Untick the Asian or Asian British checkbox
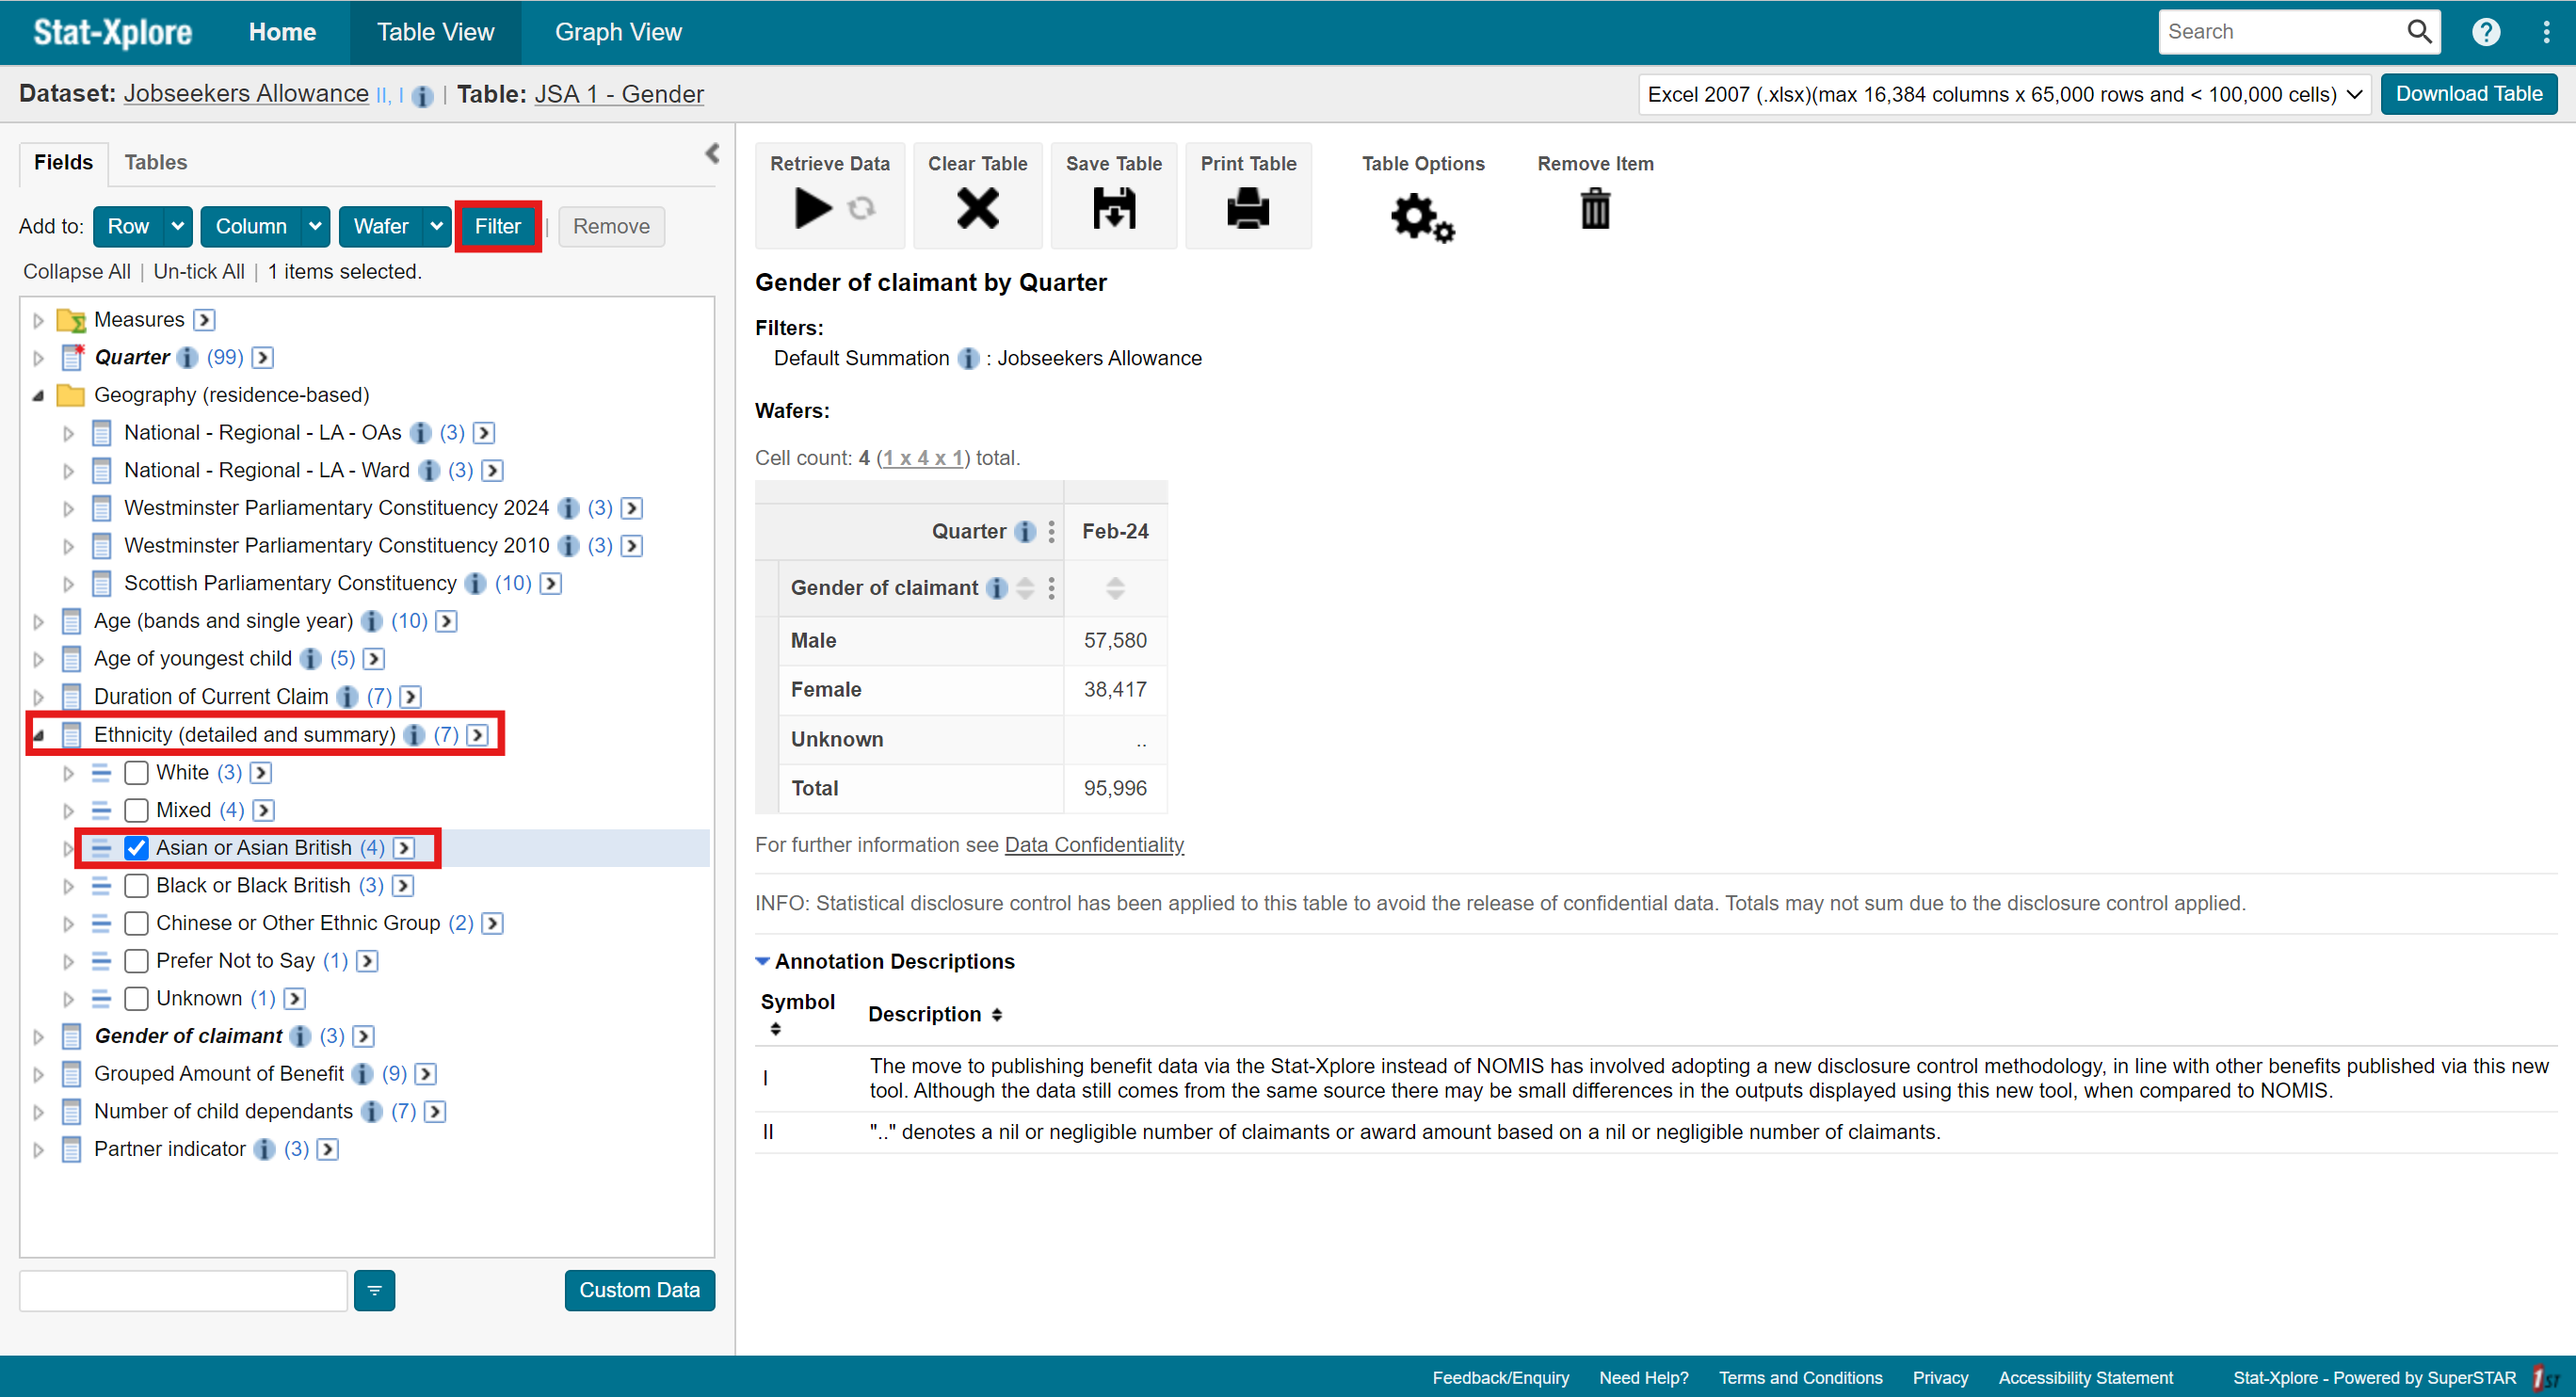 136,848
